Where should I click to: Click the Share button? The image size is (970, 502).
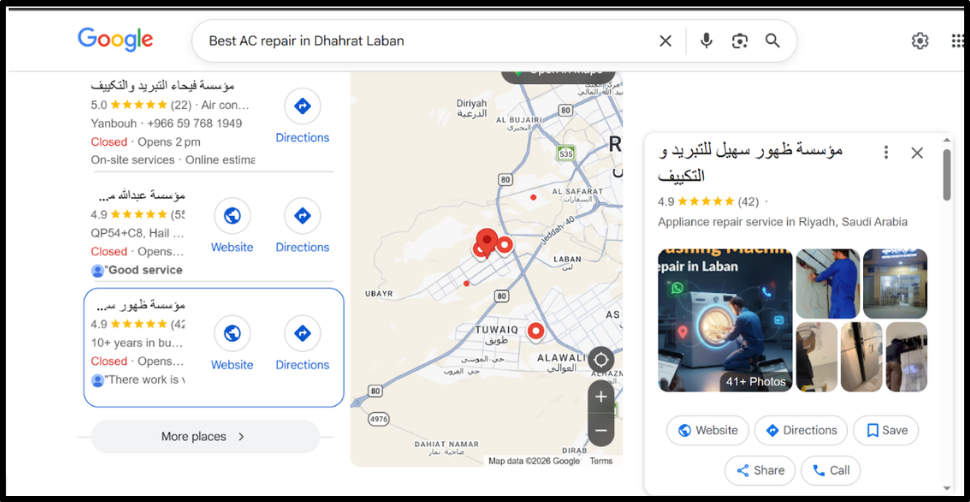(x=760, y=470)
